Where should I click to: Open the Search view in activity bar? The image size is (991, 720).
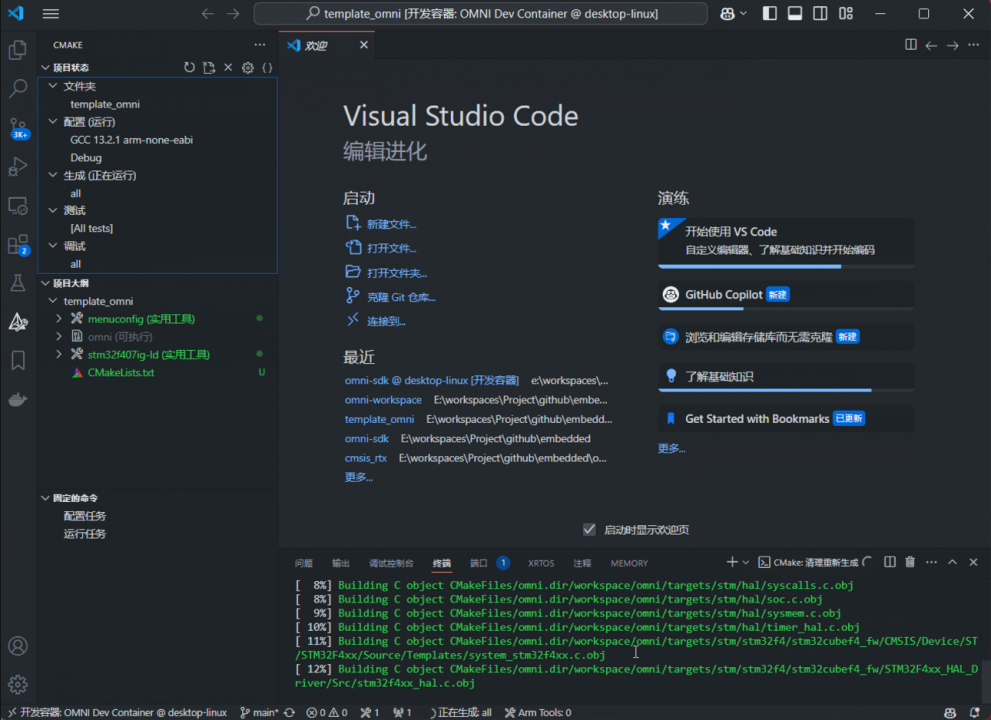(x=18, y=88)
